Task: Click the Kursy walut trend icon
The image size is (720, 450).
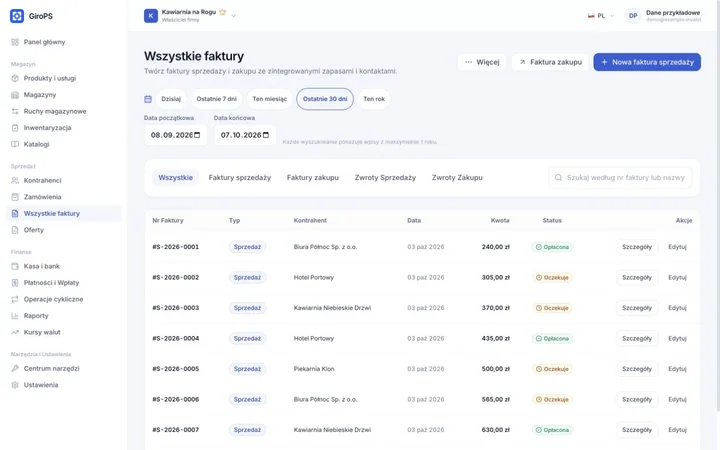Action: tap(15, 332)
